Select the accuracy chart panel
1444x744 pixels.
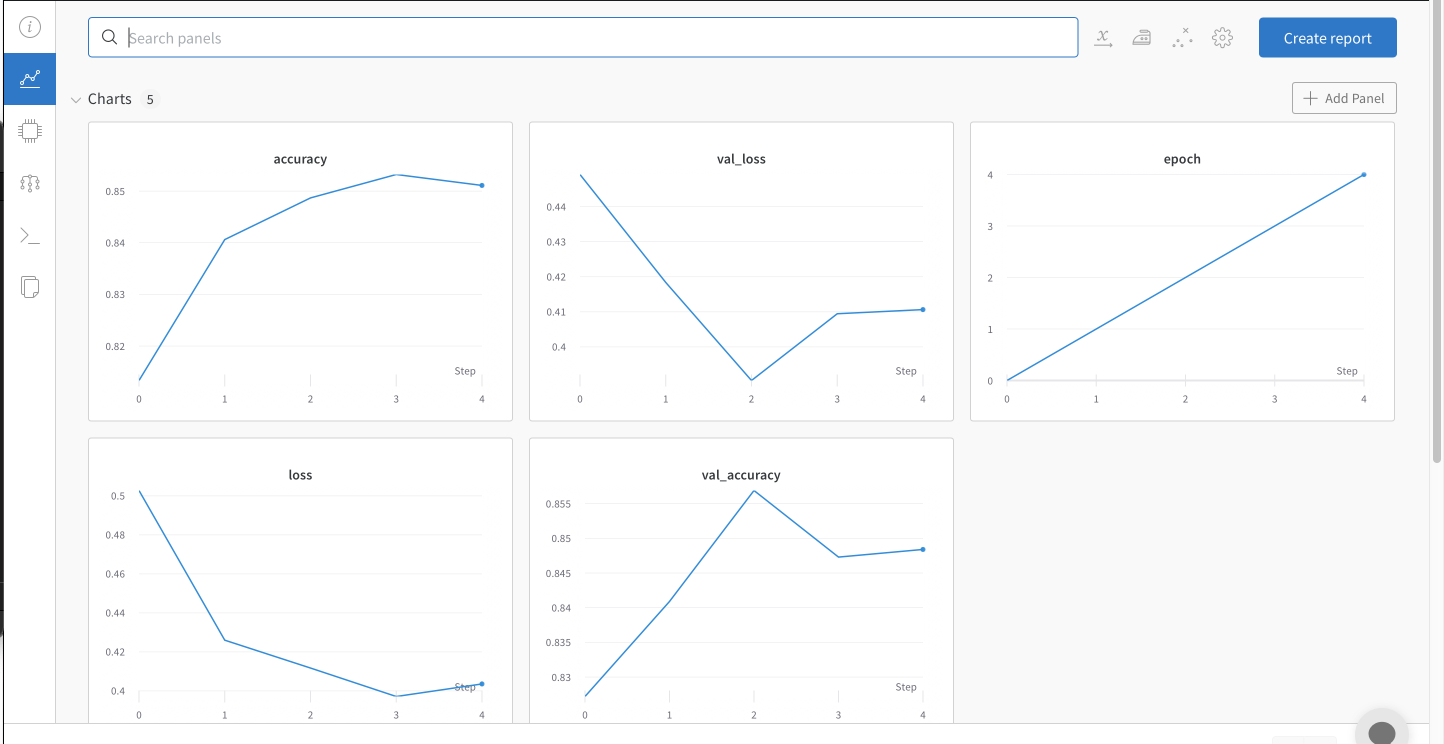click(x=300, y=271)
